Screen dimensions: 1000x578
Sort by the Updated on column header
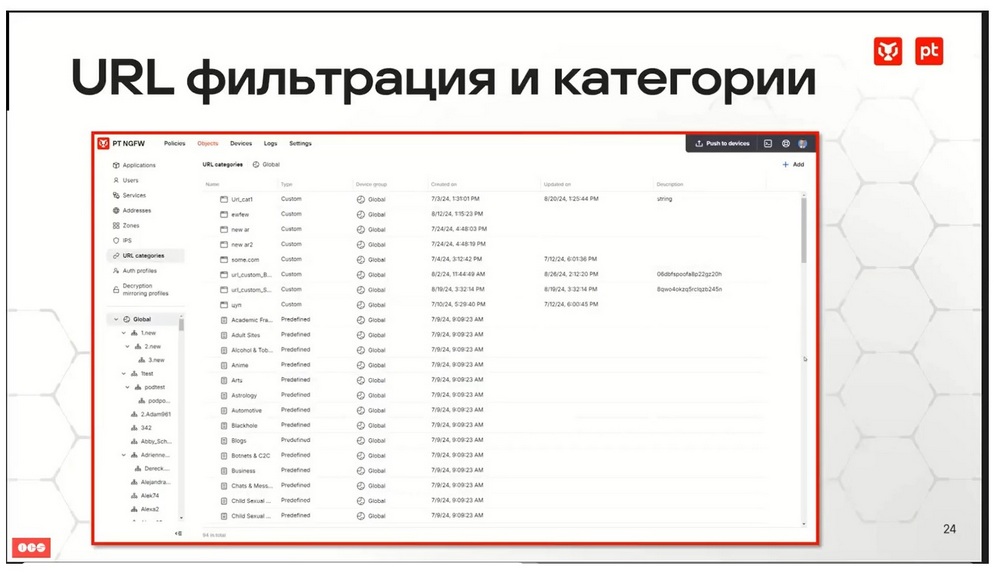click(557, 184)
